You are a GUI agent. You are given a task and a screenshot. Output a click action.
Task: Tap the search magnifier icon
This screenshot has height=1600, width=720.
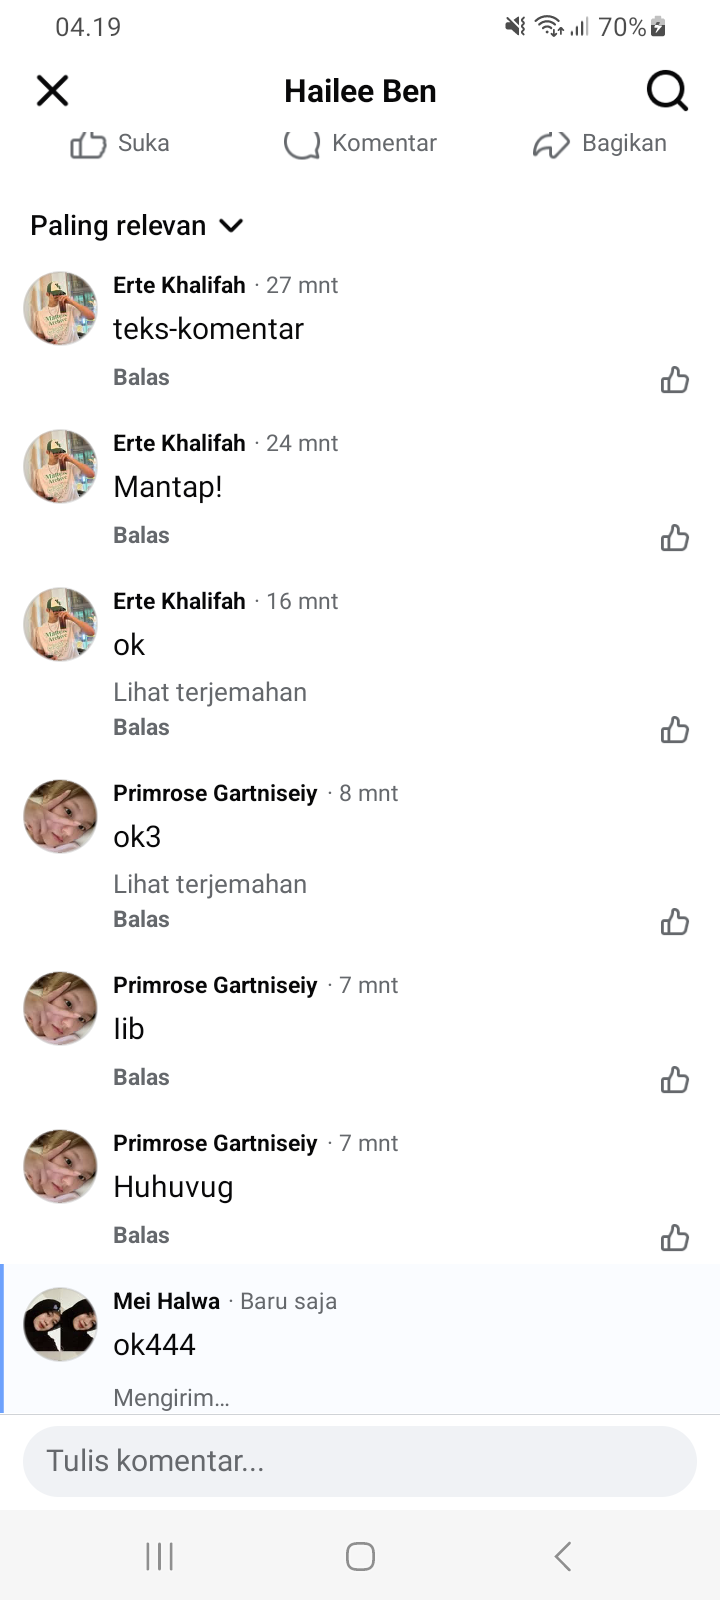coord(667,91)
